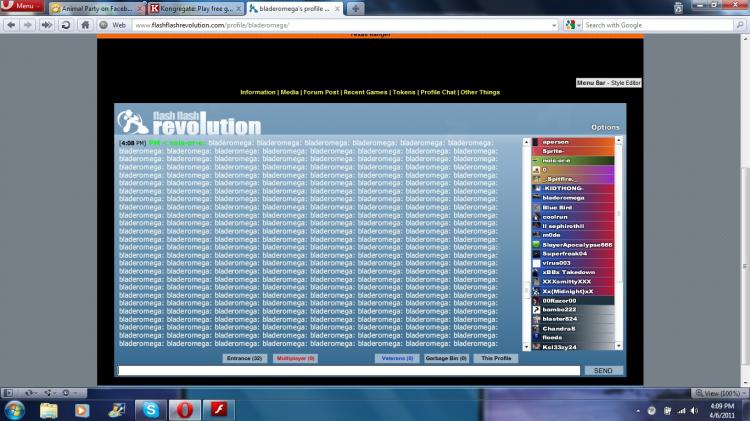Viewport: 750px width, 421px height.
Task: Open the closed tabs trash icon
Action: [x=678, y=8]
